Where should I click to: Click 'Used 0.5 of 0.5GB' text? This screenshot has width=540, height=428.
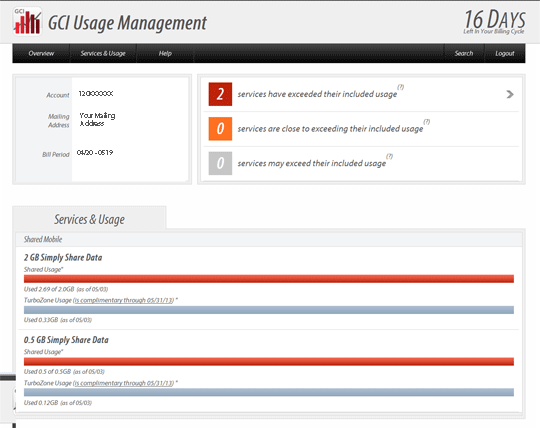pyautogui.click(x=47, y=372)
